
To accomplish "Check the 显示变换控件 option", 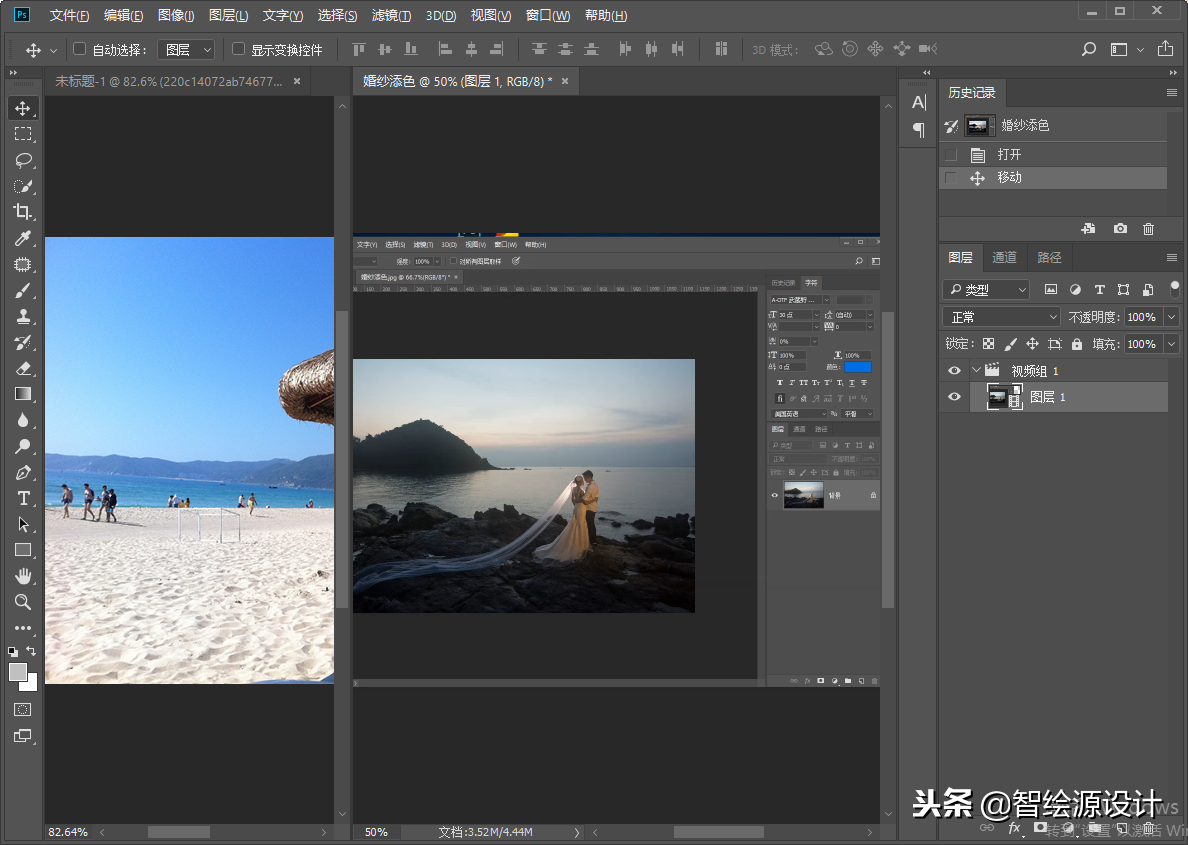I will click(238, 49).
